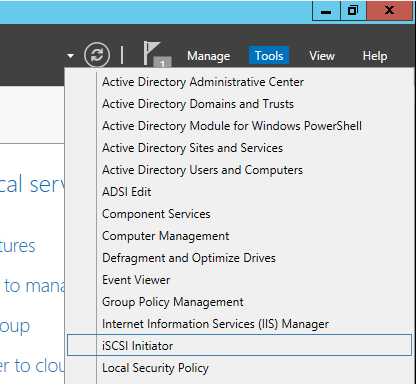This screenshot has height=384, width=416.
Task: Open Active Directory Sites and Services
Action: pos(239,148)
